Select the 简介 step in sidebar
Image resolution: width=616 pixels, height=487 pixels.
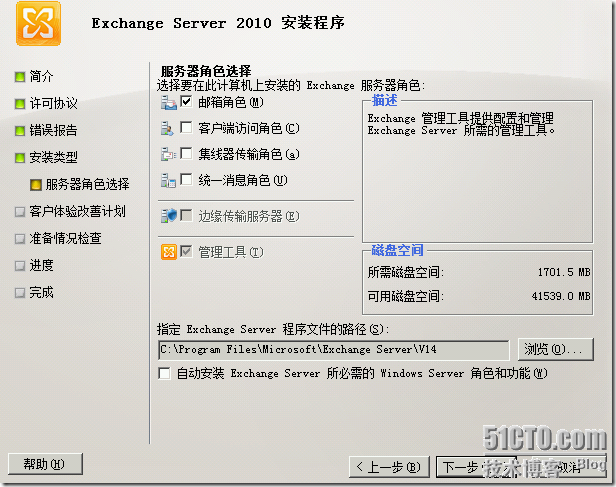click(41, 77)
